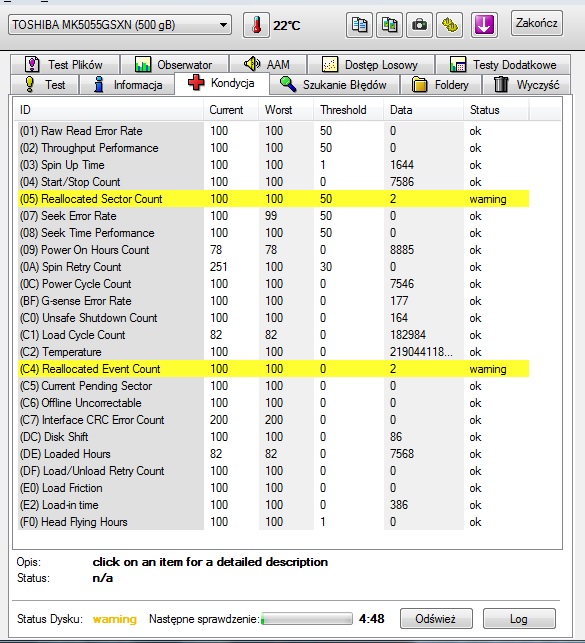This screenshot has height=643, width=585.
Task: Click the Odśwież refresh button
Action: click(x=436, y=618)
